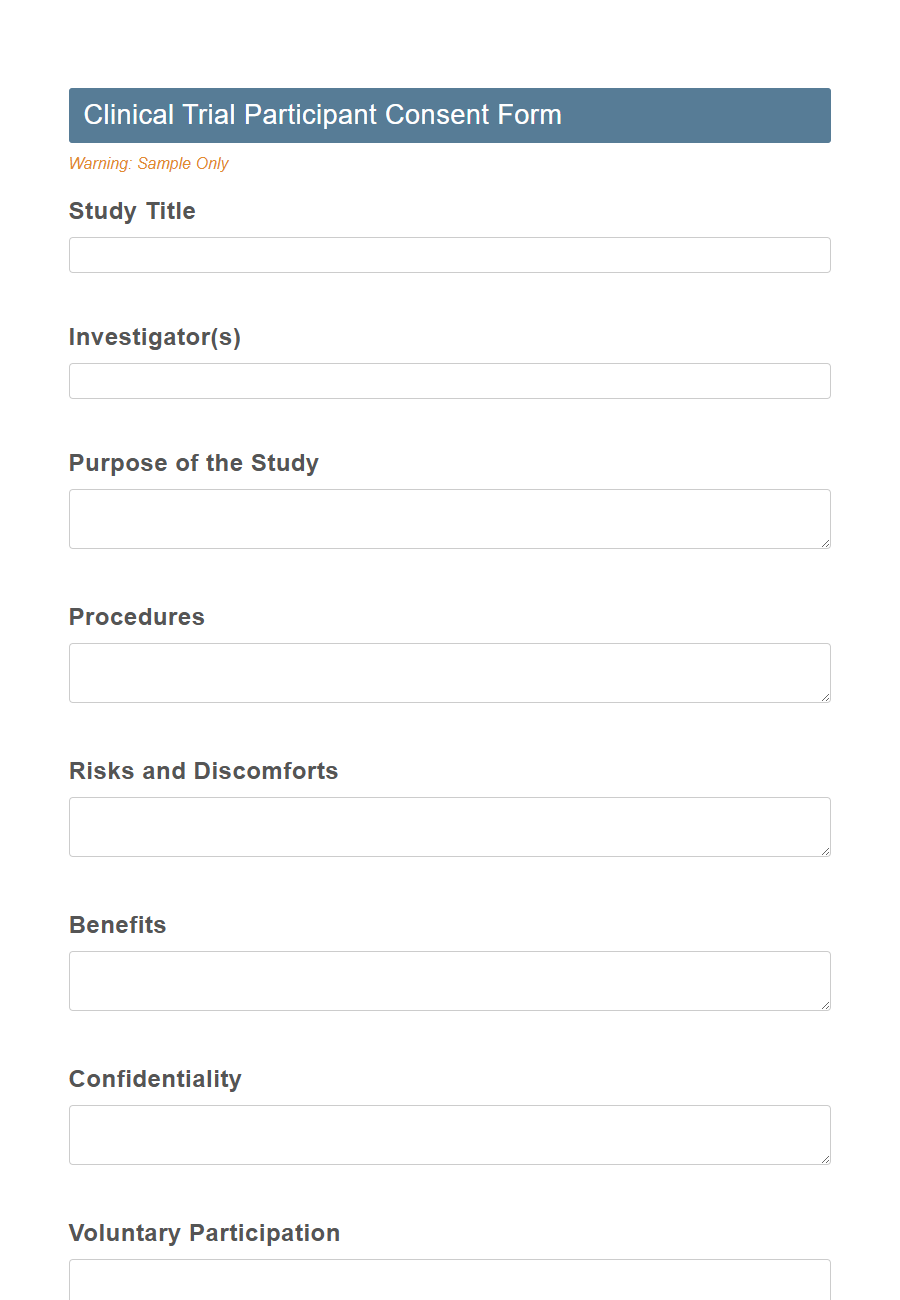Click inside the Voluntary Participation text area
900x1300 pixels.
pos(449,1280)
